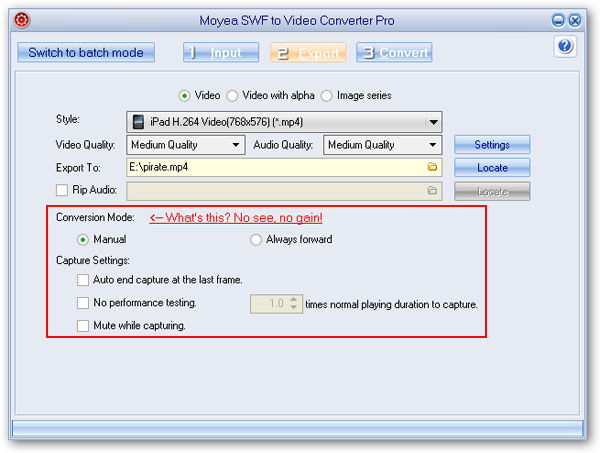
Task: Select Always forward conversion mode
Action: (256, 240)
